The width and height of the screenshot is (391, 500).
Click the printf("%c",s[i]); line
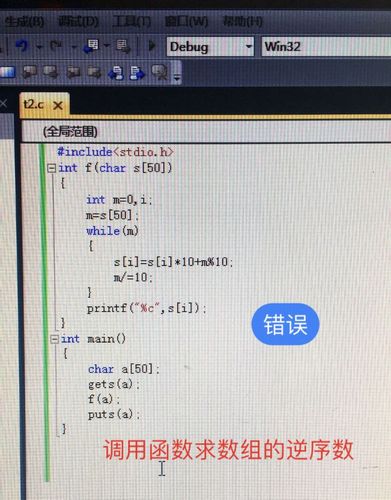(x=147, y=308)
